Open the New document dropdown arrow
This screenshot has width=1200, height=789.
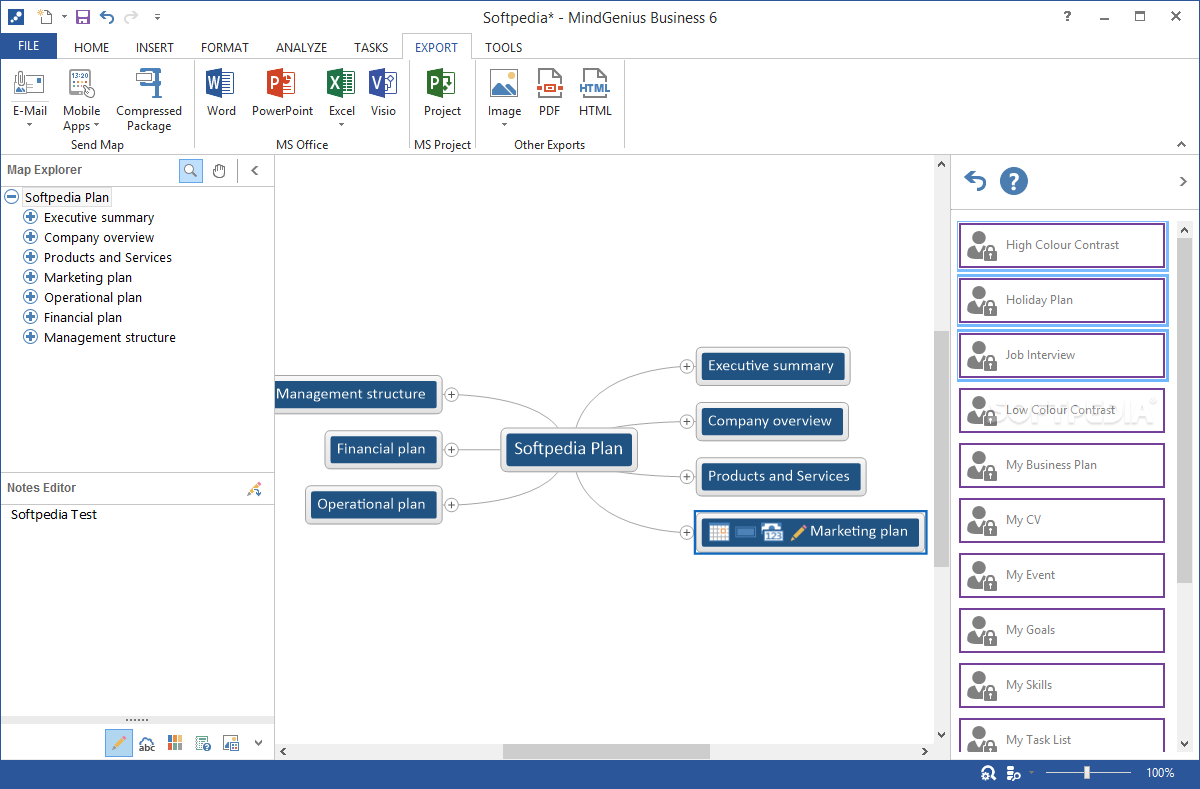pyautogui.click(x=64, y=17)
